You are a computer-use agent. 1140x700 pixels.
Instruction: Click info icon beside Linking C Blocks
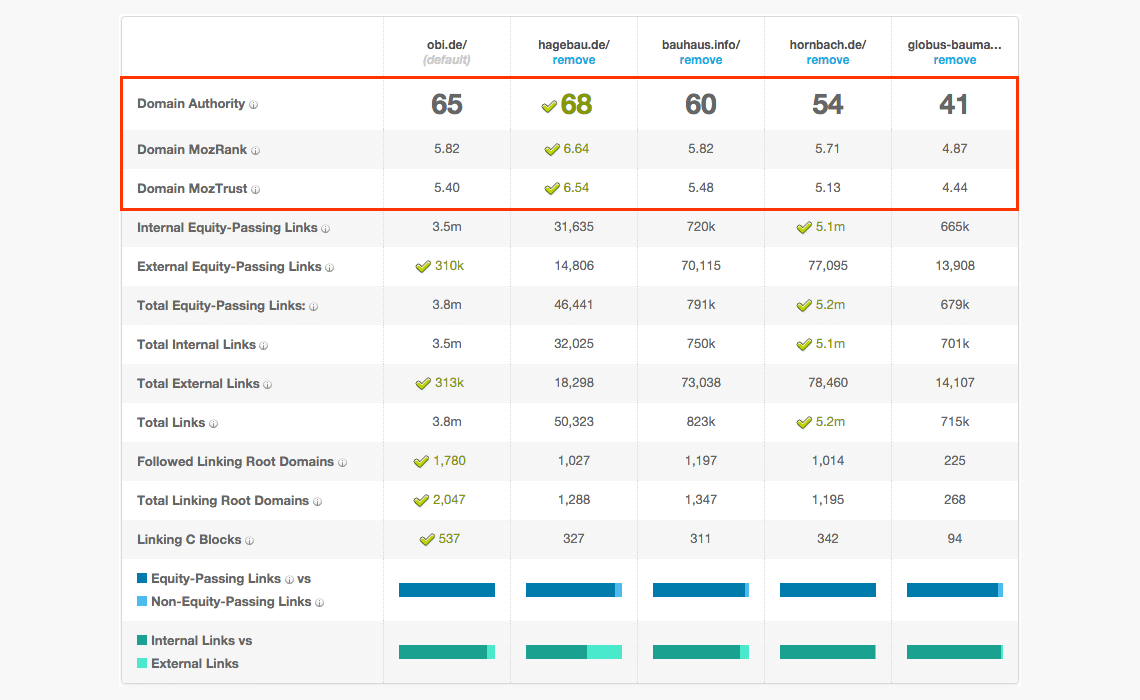point(249,541)
